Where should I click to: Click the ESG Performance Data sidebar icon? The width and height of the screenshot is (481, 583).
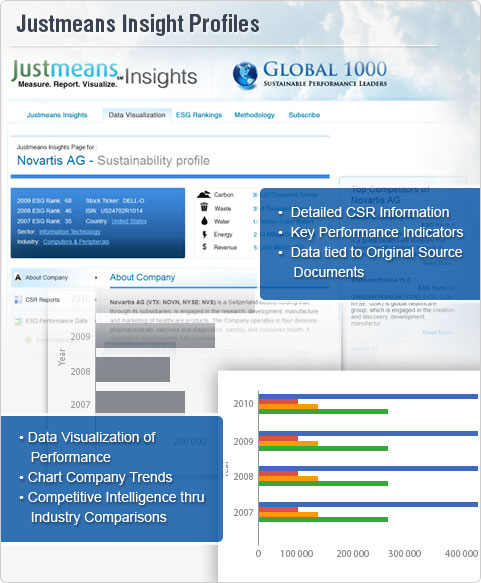click(18, 321)
